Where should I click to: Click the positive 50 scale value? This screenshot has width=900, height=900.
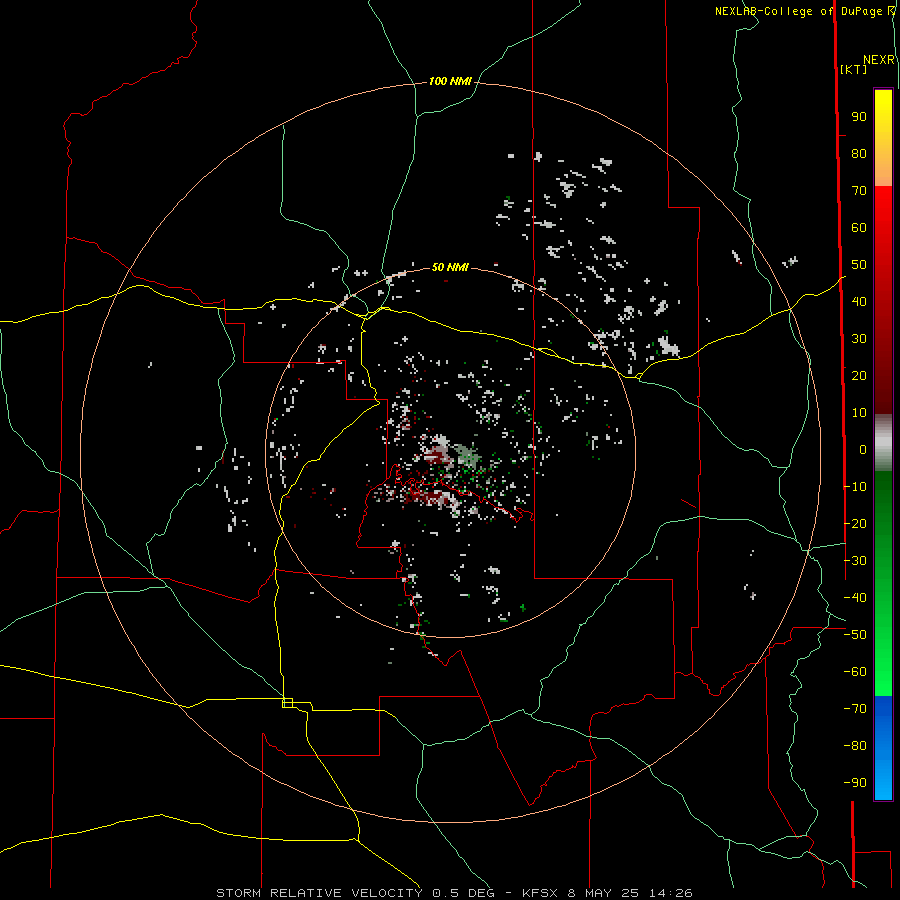pyautogui.click(x=859, y=265)
